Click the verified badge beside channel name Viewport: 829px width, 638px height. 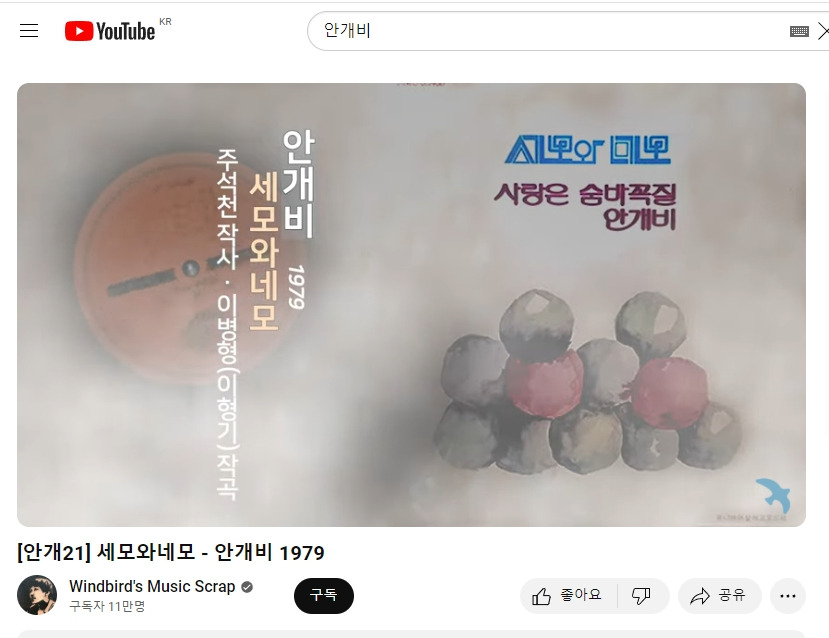[247, 587]
